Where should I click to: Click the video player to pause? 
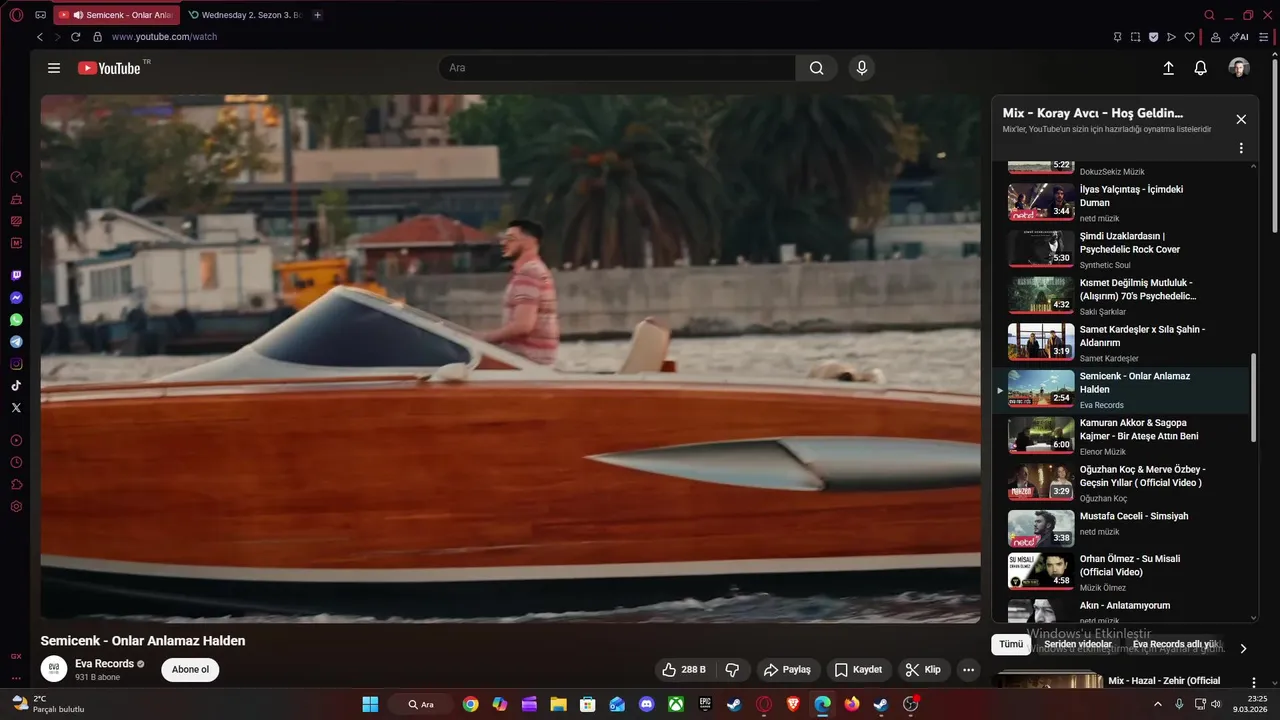tap(510, 358)
